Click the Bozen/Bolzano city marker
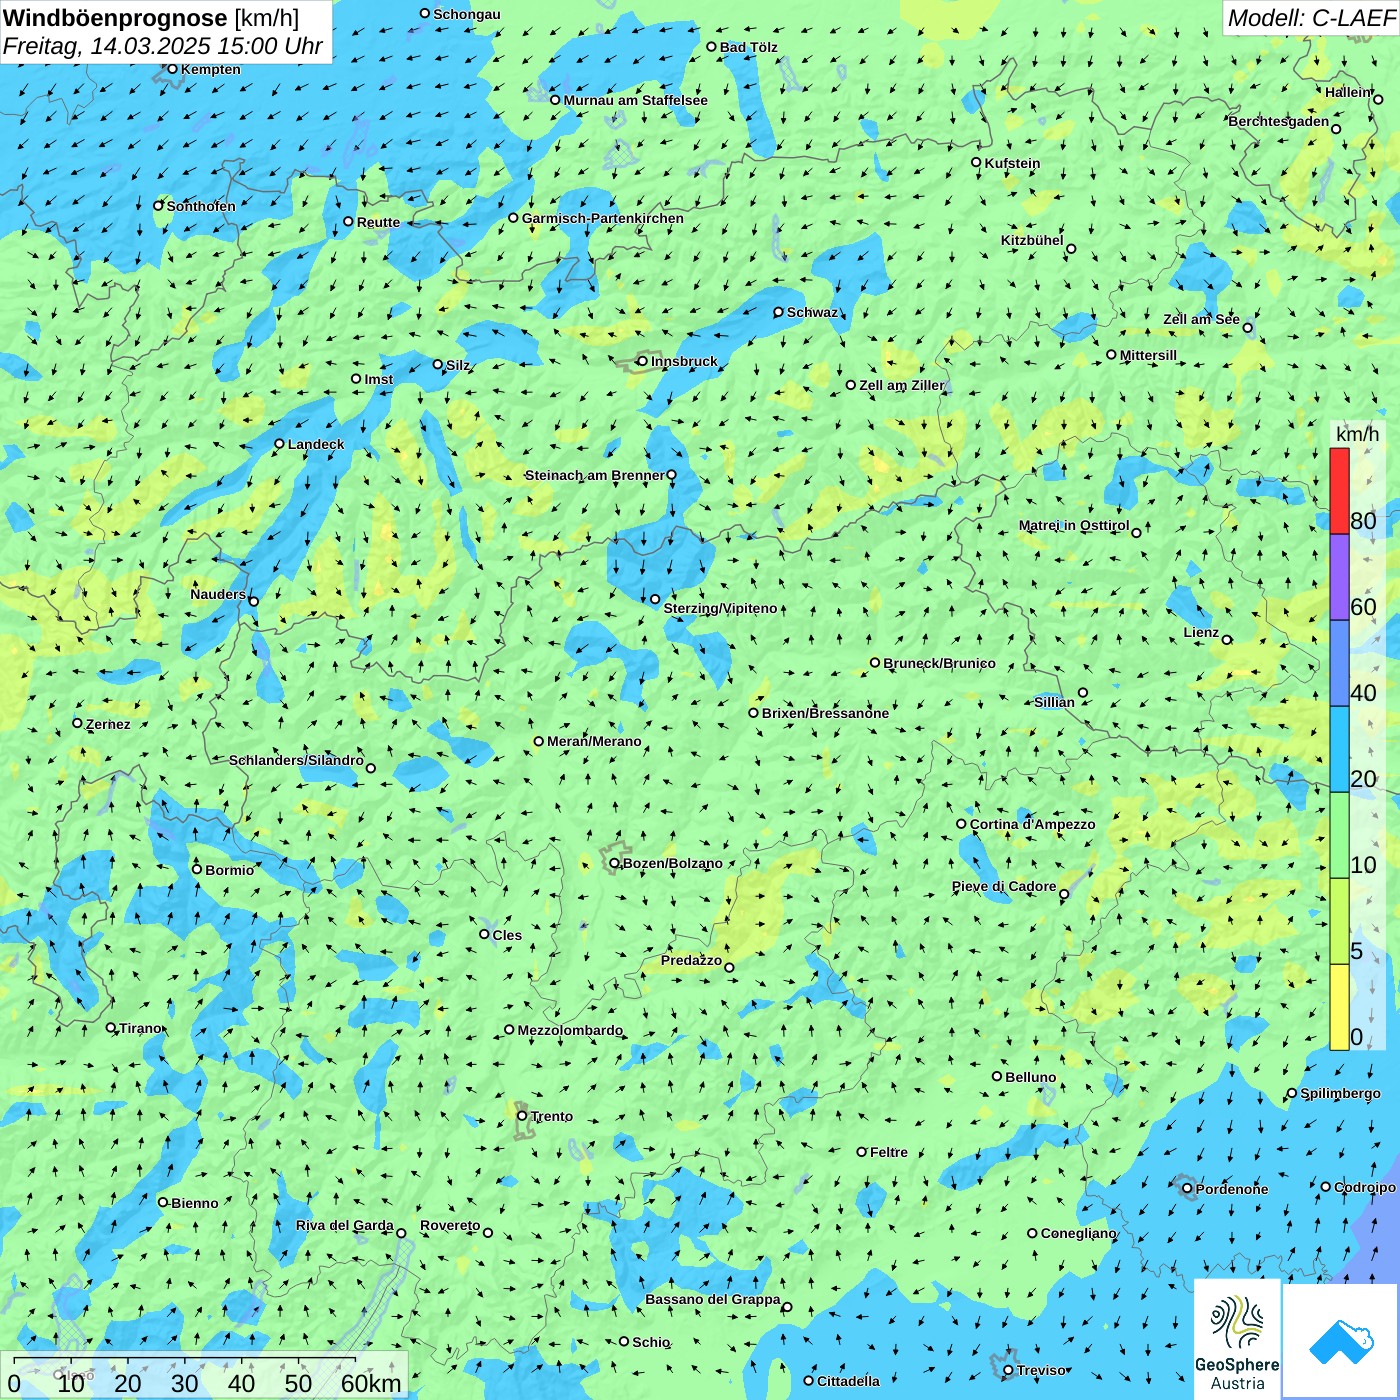Viewport: 1400px width, 1400px height. [x=615, y=863]
